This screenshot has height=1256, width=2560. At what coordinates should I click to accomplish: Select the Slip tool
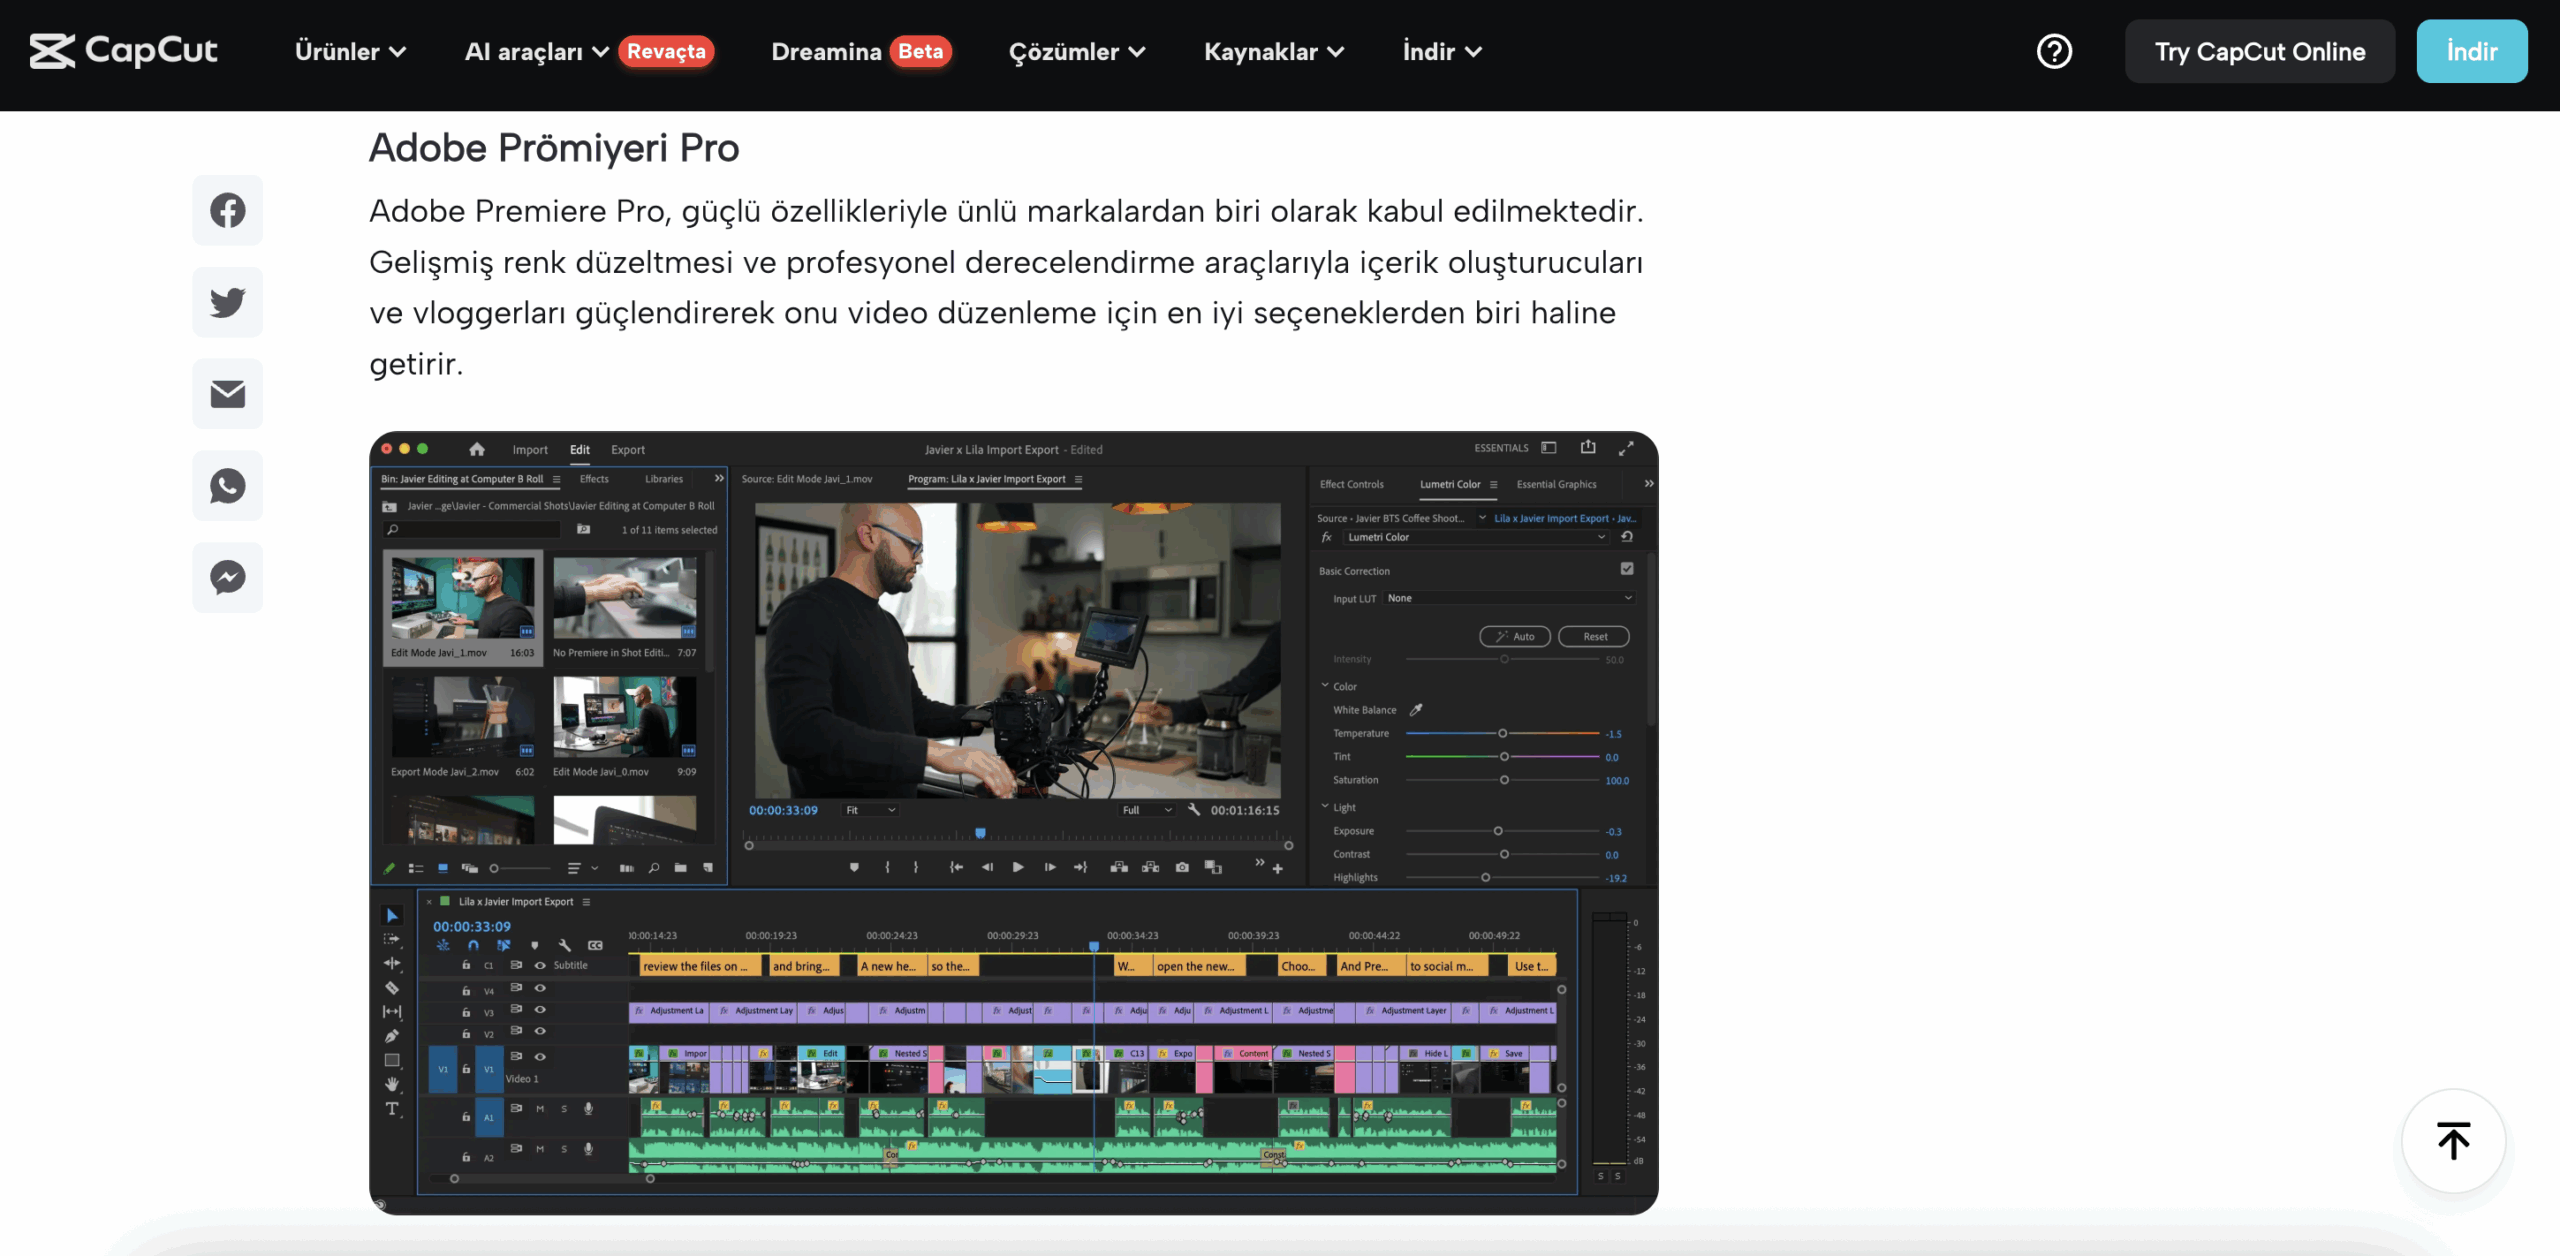[x=392, y=1011]
